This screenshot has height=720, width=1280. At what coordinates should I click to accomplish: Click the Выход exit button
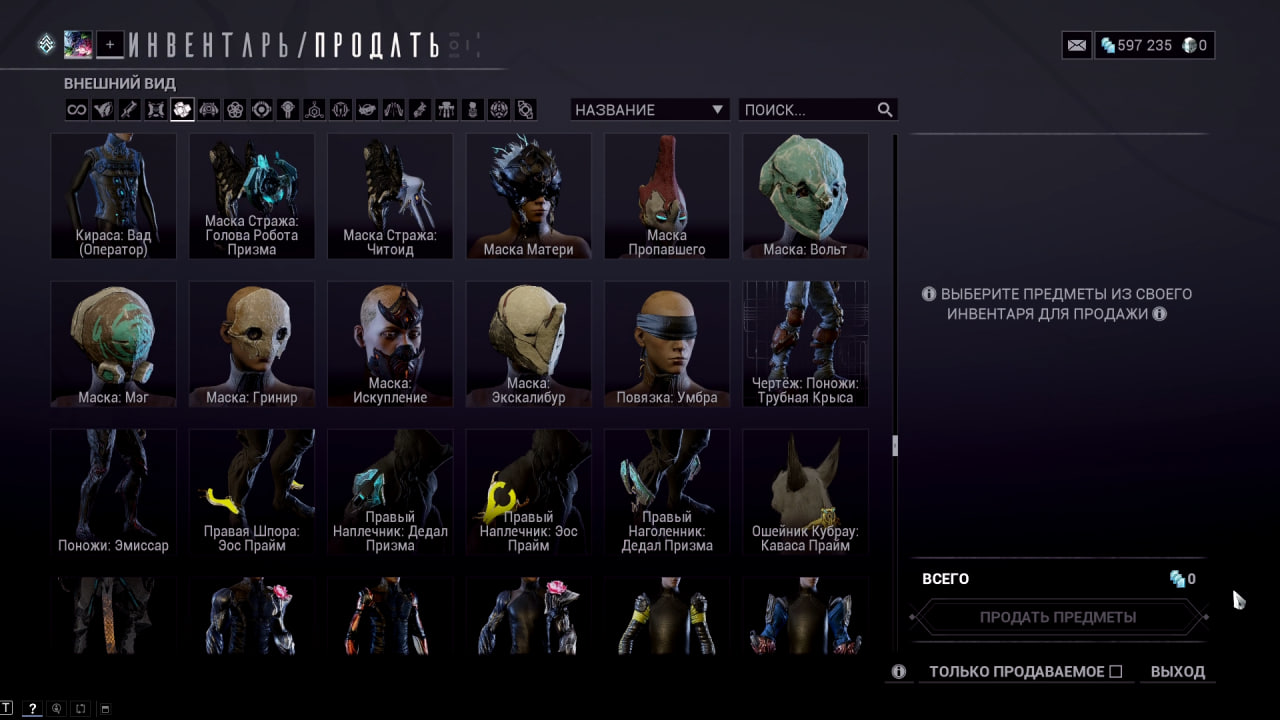tap(1178, 672)
